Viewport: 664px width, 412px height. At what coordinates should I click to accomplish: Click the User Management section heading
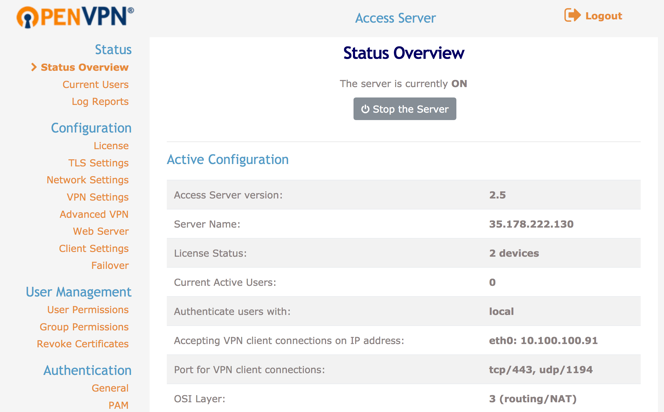[x=78, y=292]
